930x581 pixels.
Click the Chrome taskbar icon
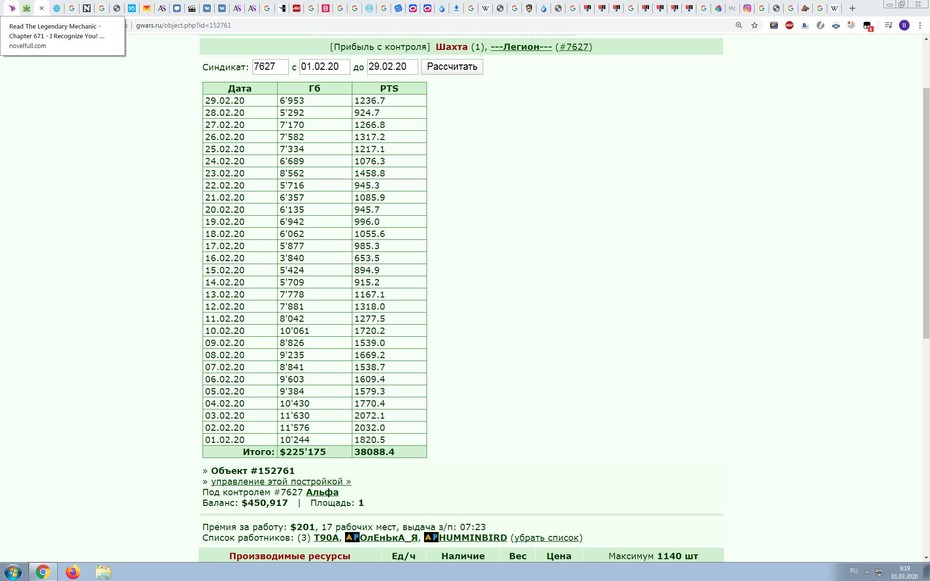pos(43,572)
